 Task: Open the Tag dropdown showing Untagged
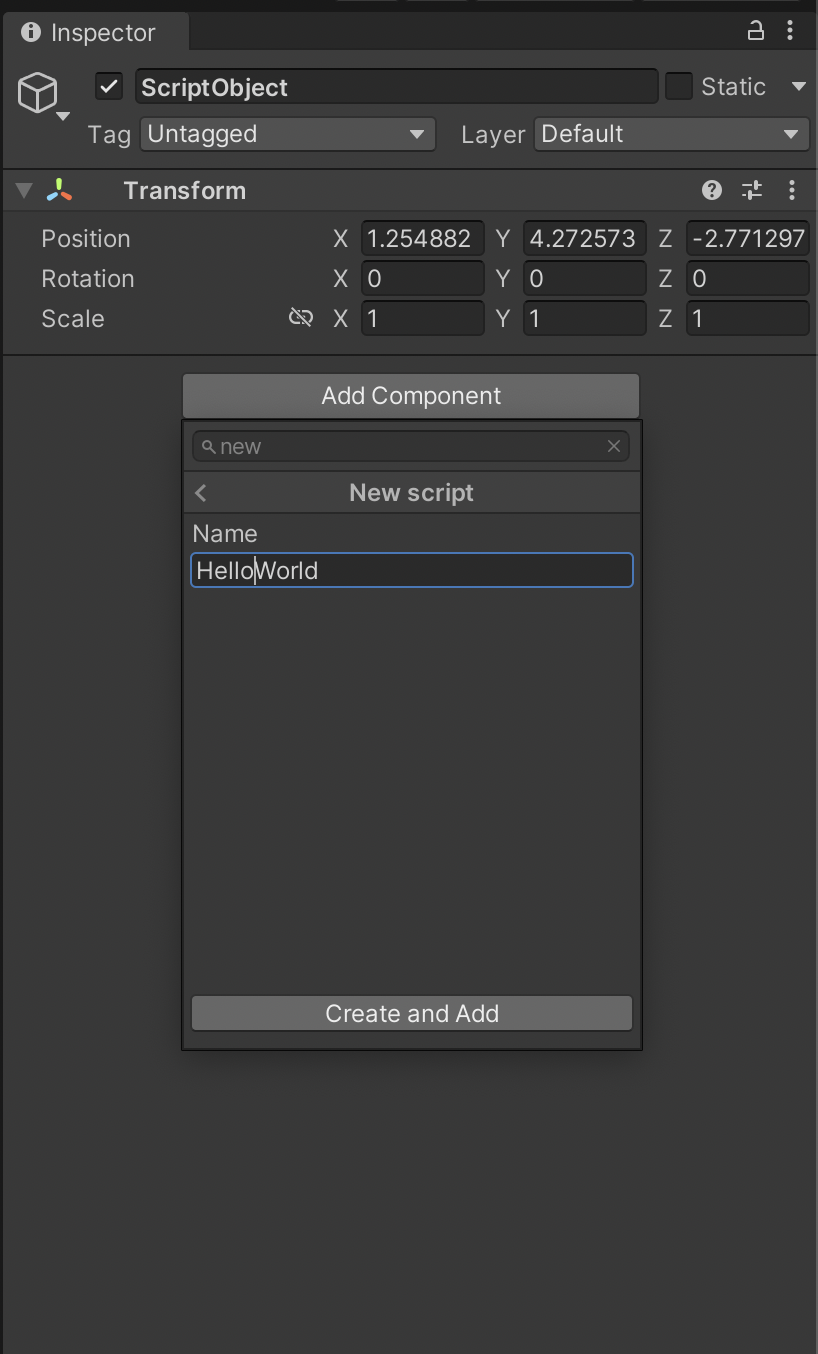(287, 134)
